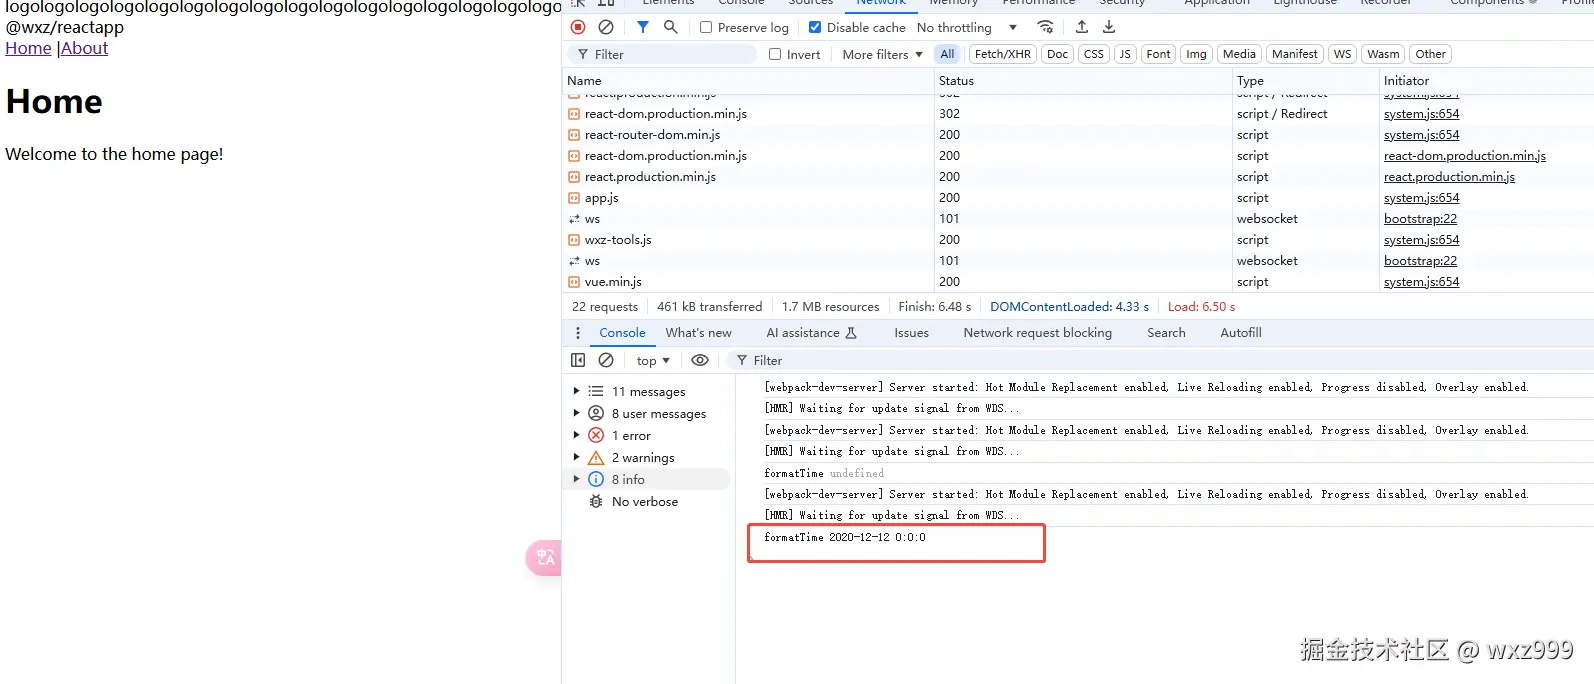Open the Network request blocking tab

pyautogui.click(x=1037, y=333)
